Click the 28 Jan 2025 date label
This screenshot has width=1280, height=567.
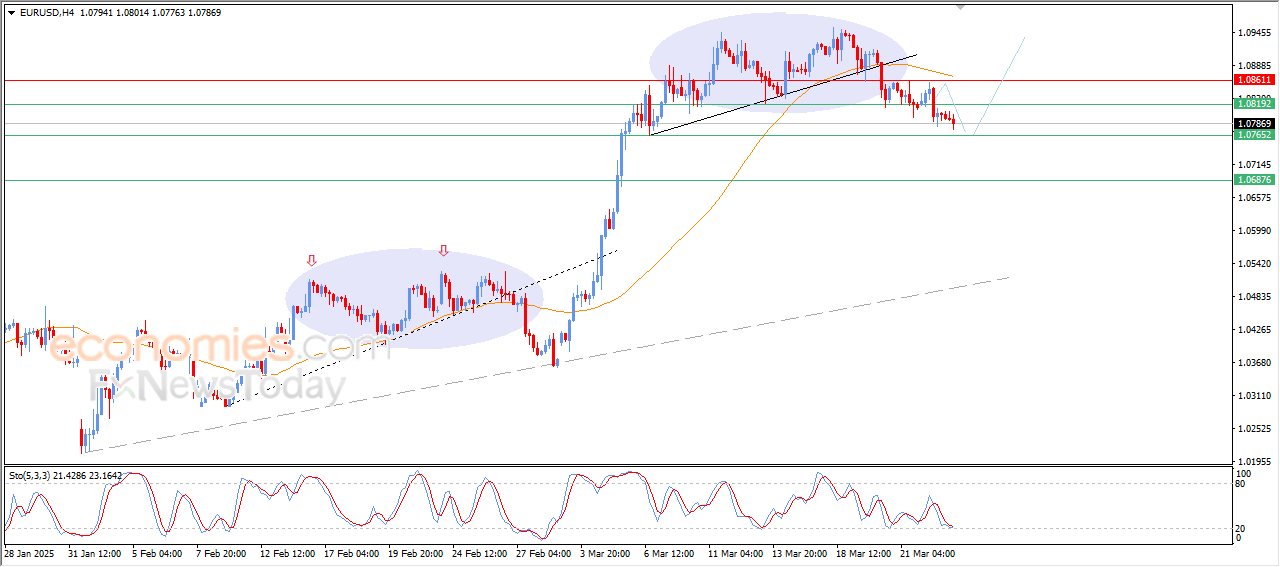(x=28, y=552)
